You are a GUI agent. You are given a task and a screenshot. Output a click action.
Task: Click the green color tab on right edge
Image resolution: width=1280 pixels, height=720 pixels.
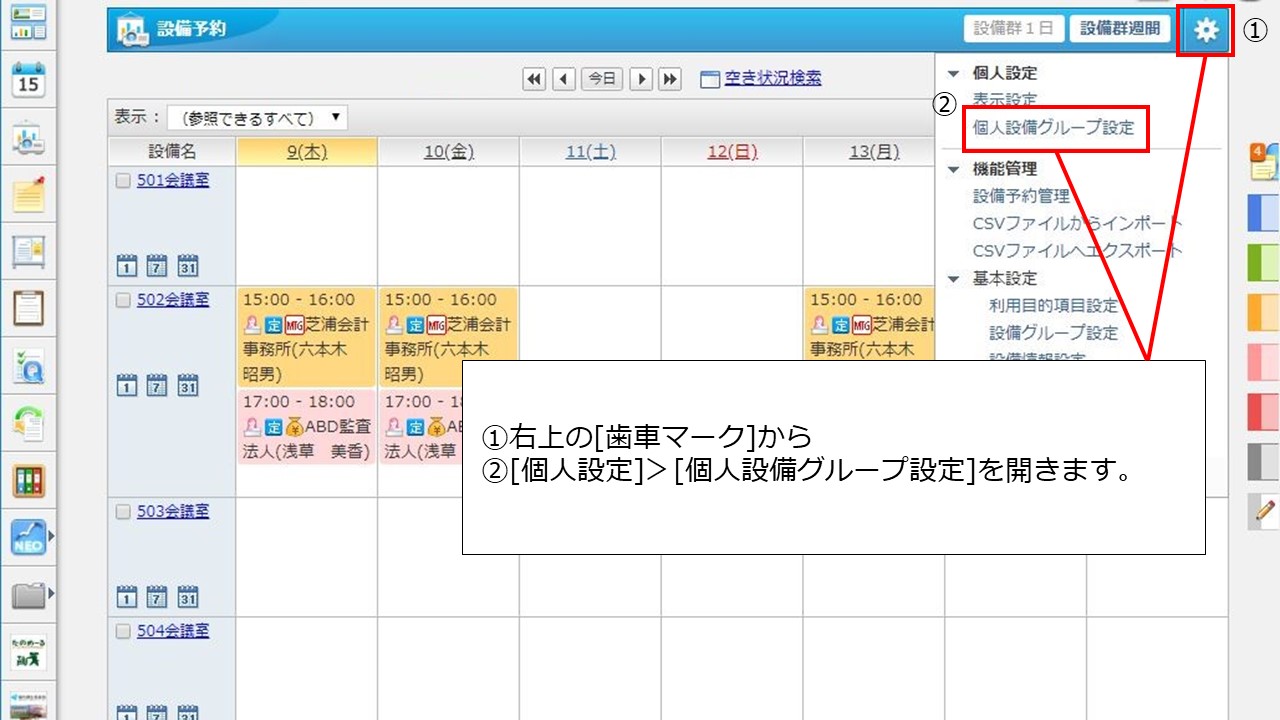[1263, 264]
